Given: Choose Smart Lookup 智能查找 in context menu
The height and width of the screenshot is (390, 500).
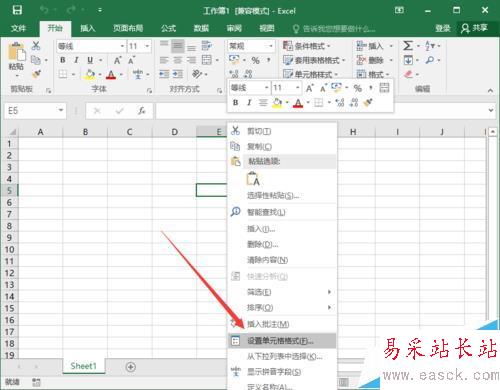Looking at the screenshot, I should tap(282, 212).
